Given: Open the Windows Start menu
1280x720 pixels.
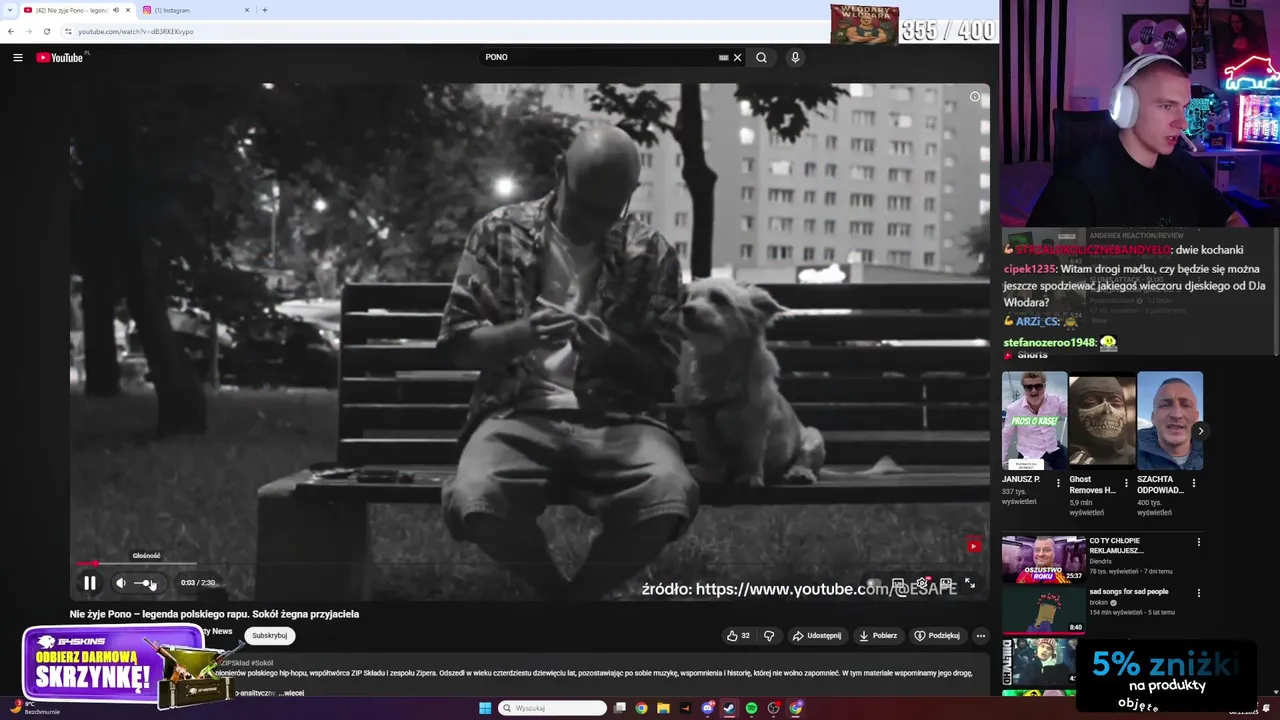Looking at the screenshot, I should 485,708.
